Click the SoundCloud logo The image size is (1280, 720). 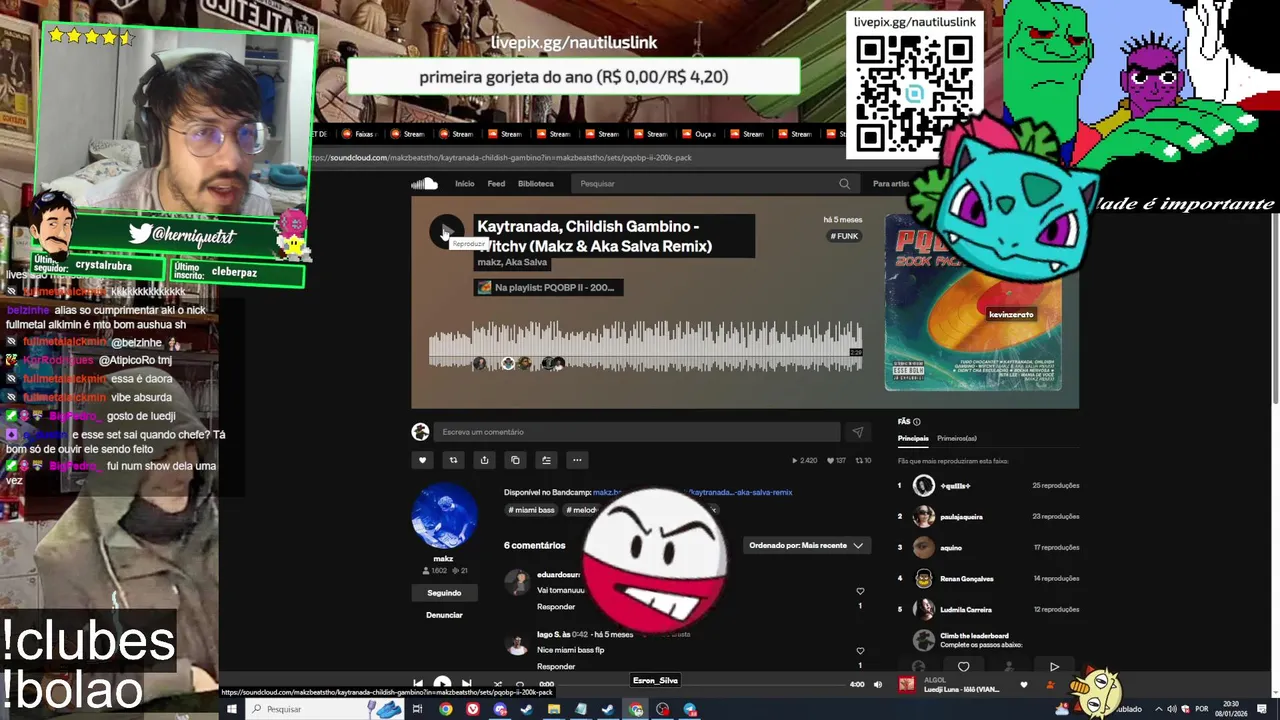(424, 184)
